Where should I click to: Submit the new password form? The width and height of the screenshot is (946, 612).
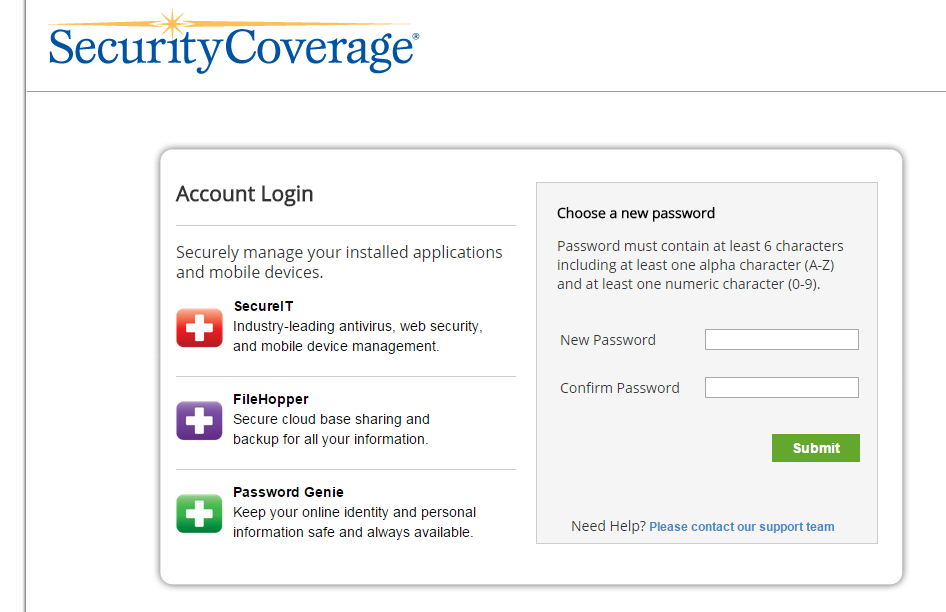click(816, 448)
